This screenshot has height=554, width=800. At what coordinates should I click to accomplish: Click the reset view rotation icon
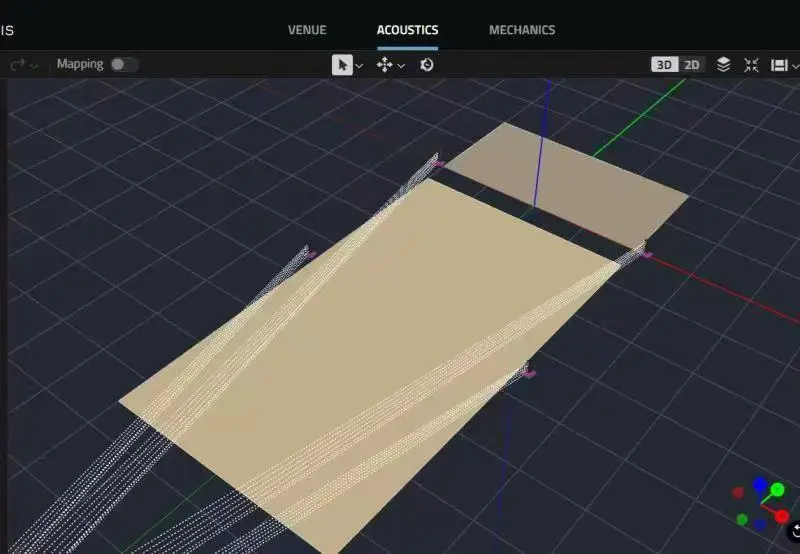(427, 65)
